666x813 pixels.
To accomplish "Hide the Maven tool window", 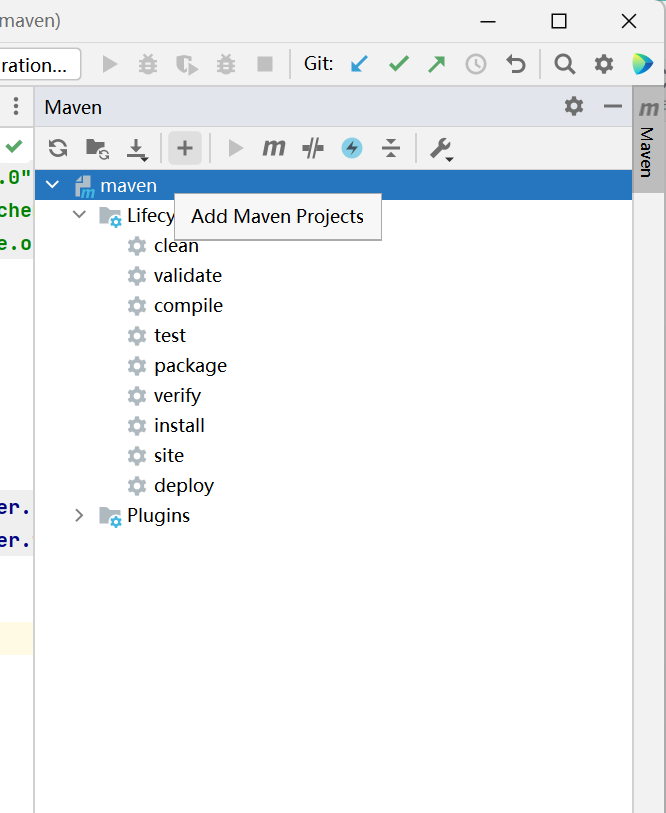I will 613,106.
